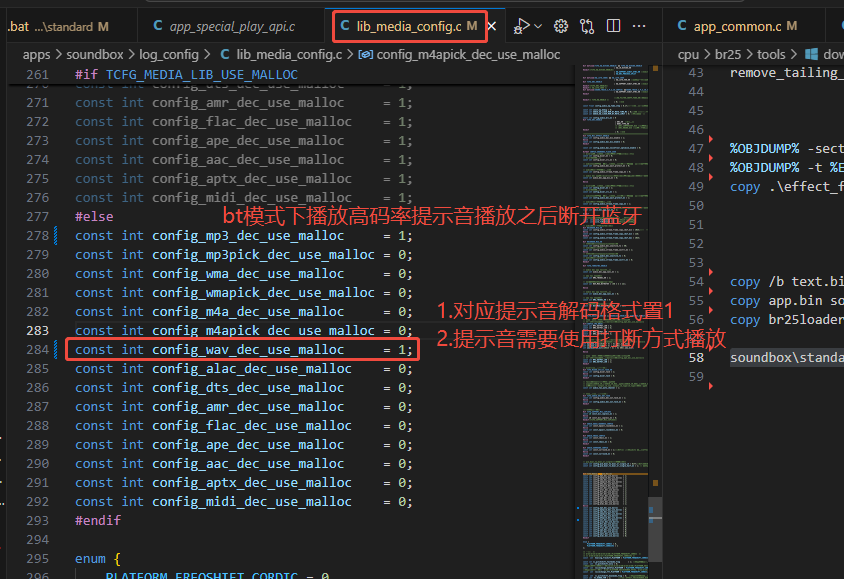Screen dimensions: 844x579
Task: Click the 'cpu' breadcrumb in right editor
Action: (688, 54)
